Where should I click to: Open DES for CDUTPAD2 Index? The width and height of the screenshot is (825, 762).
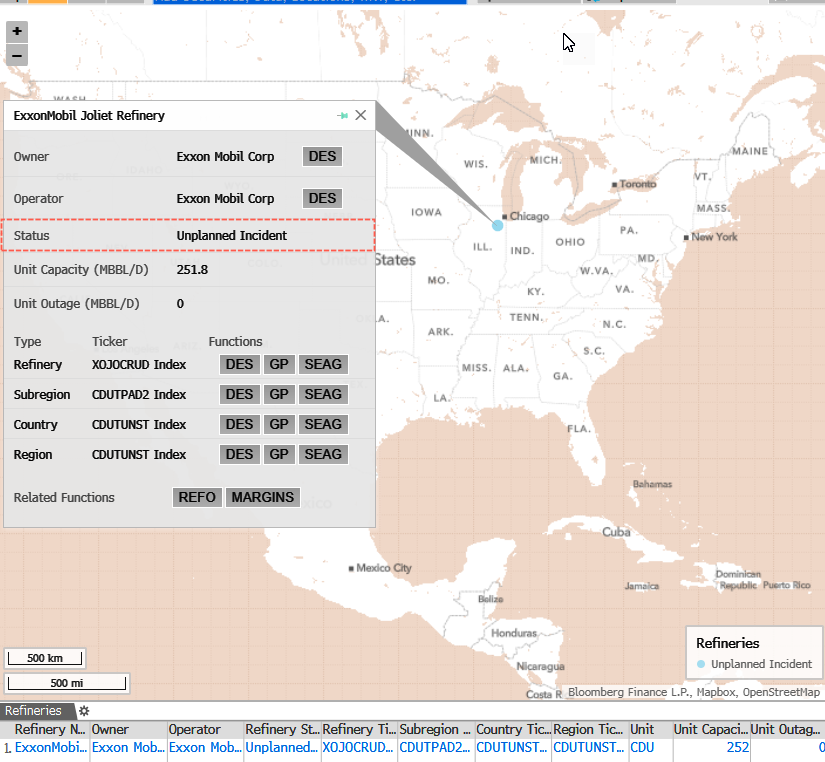coord(239,394)
